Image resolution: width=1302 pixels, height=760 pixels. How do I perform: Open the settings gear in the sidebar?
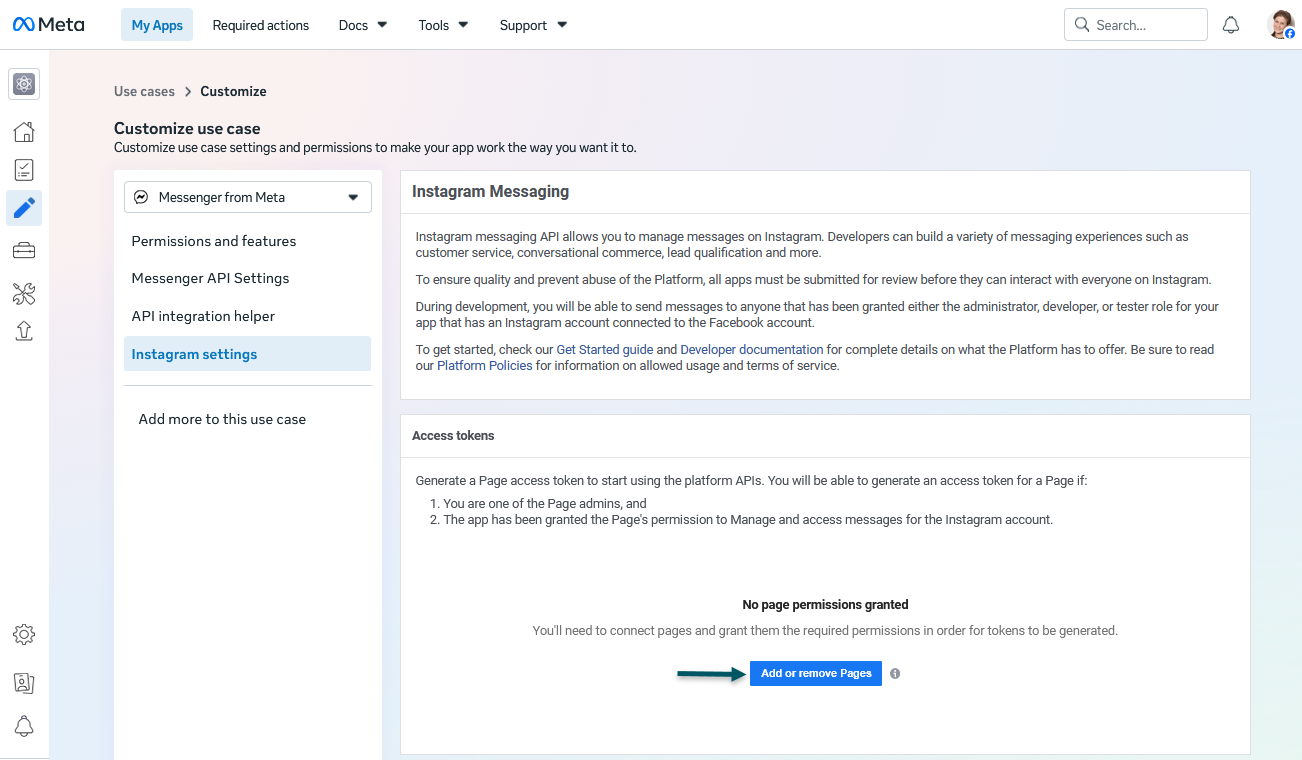(x=24, y=634)
